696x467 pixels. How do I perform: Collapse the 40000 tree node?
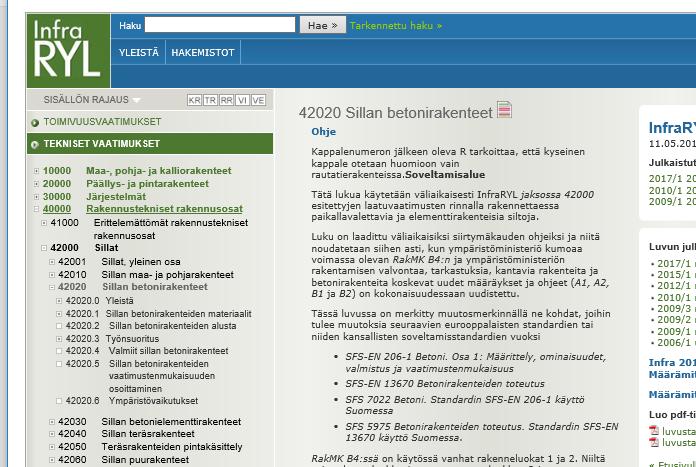[36, 209]
